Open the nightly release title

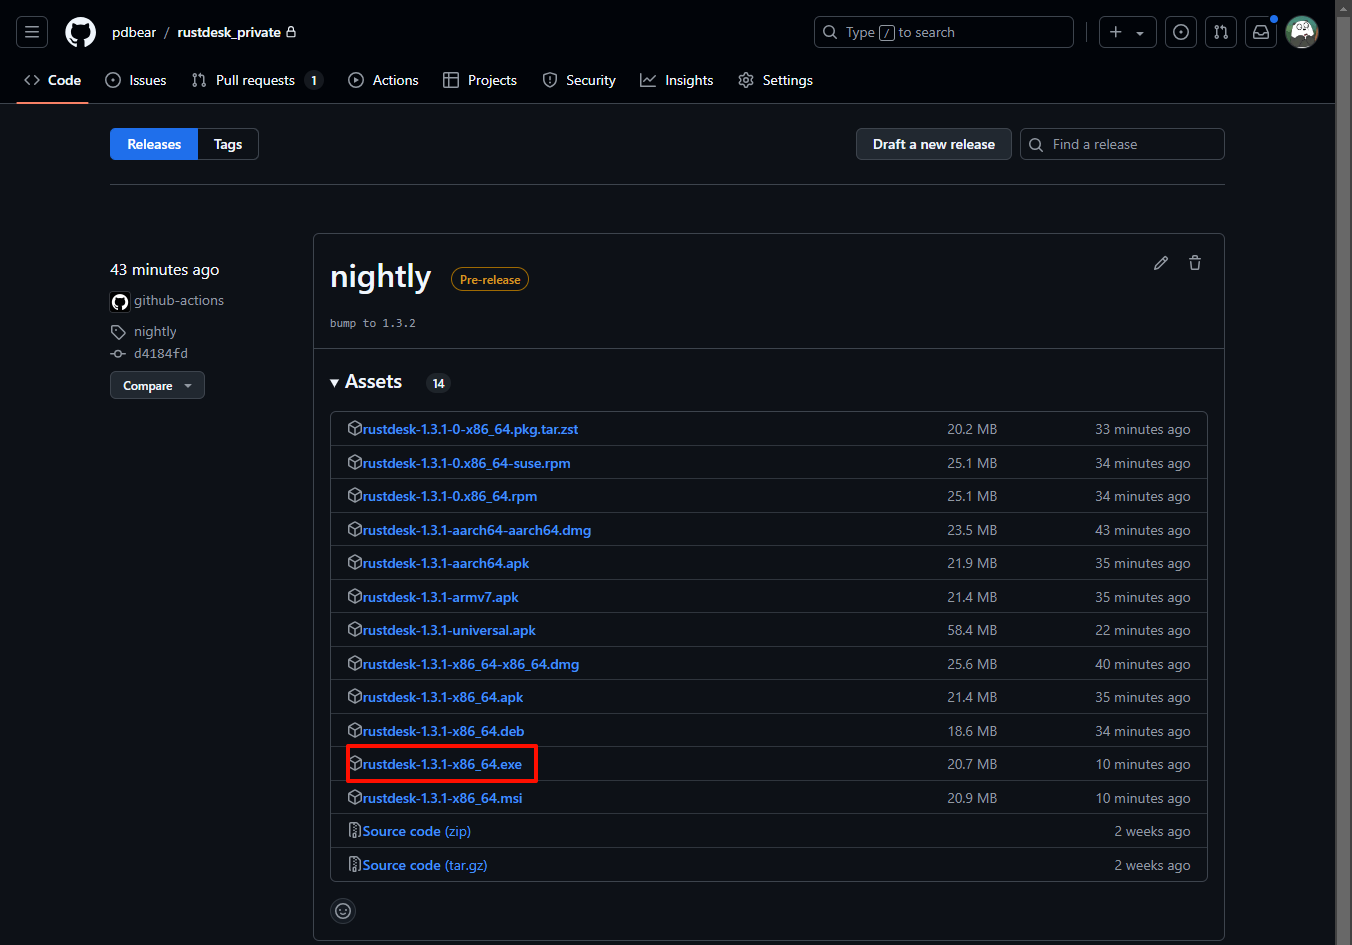pyautogui.click(x=380, y=277)
